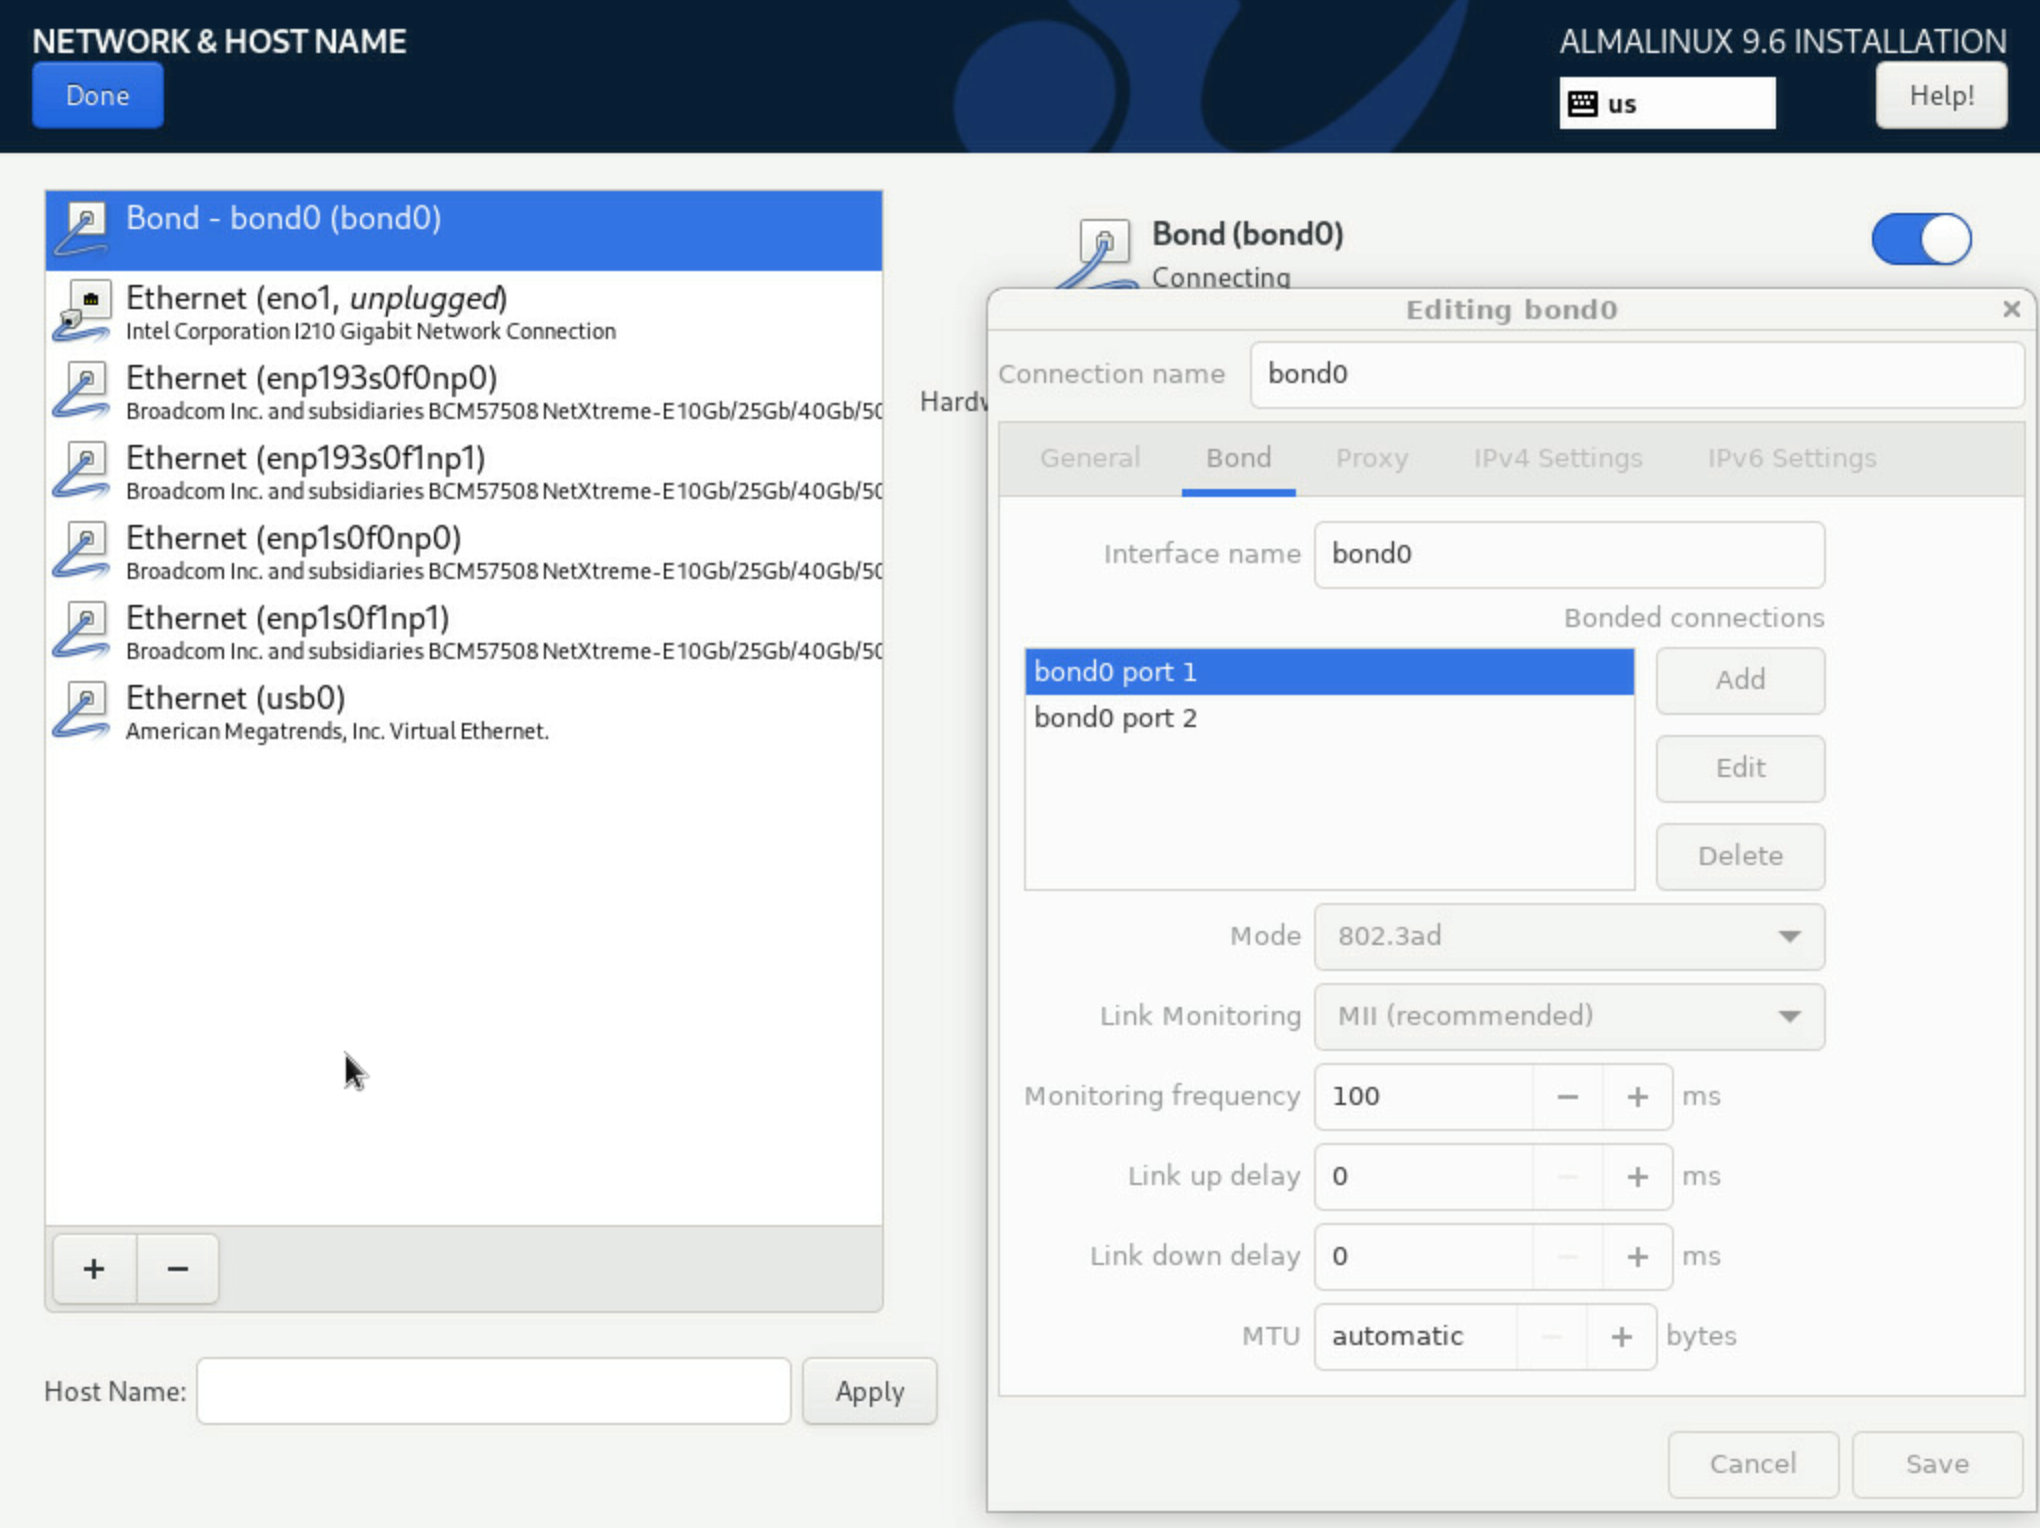Image resolution: width=2040 pixels, height=1528 pixels.
Task: Add a new network device with plus button
Action: [94, 1269]
